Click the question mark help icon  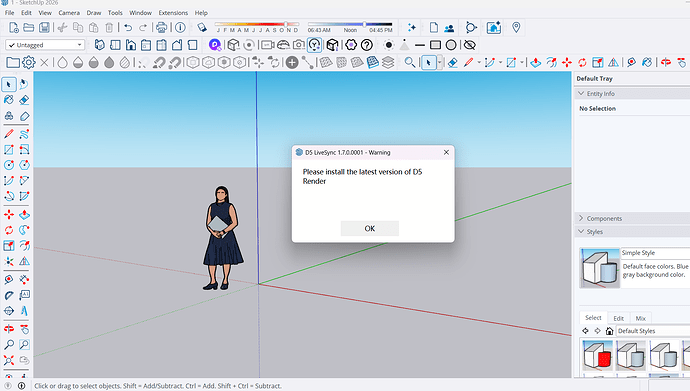367,45
